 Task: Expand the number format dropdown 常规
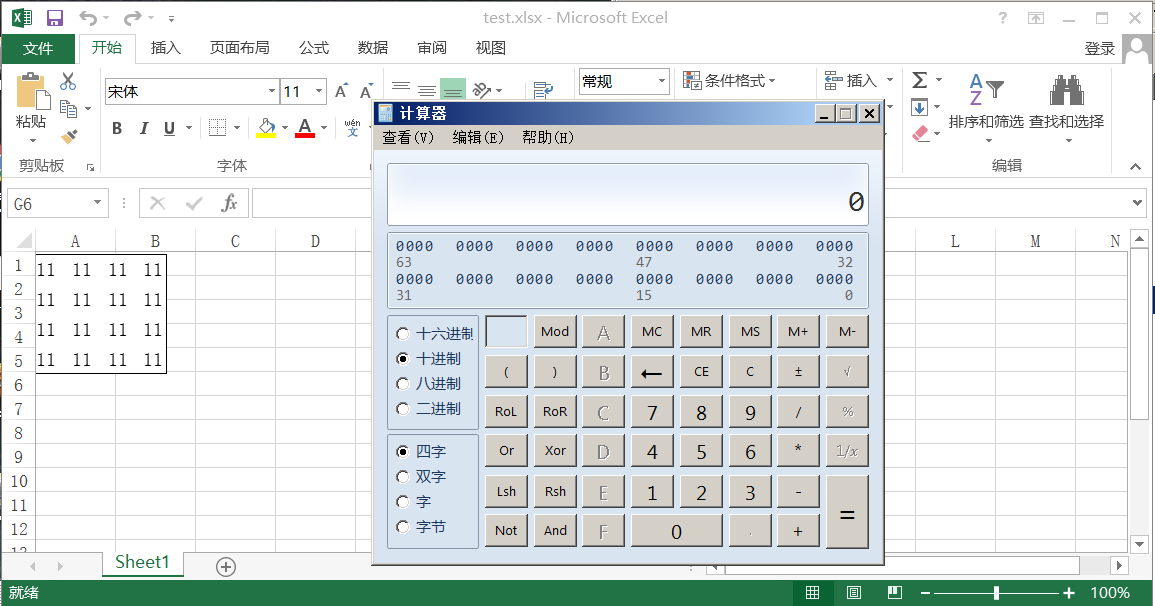pos(661,81)
